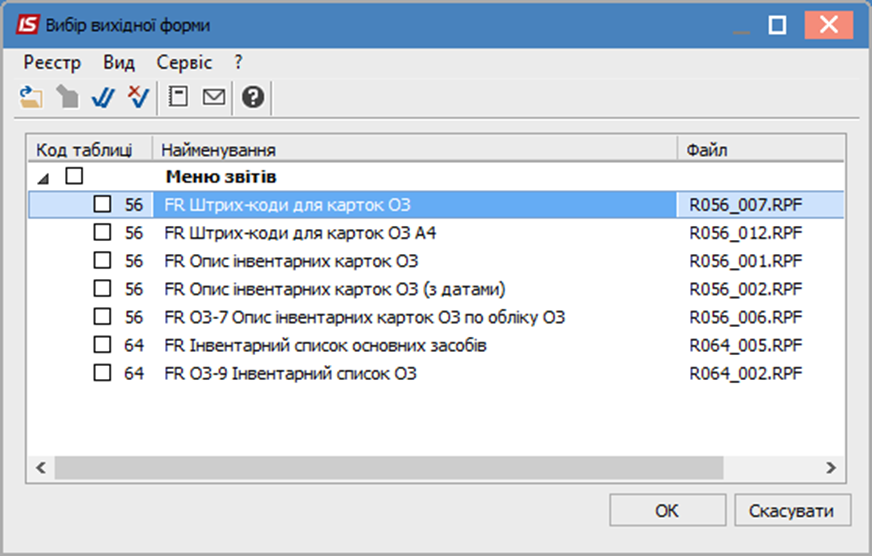Screen dimensions: 872x556
Task: Open the Сервіс menu
Action: (184, 63)
